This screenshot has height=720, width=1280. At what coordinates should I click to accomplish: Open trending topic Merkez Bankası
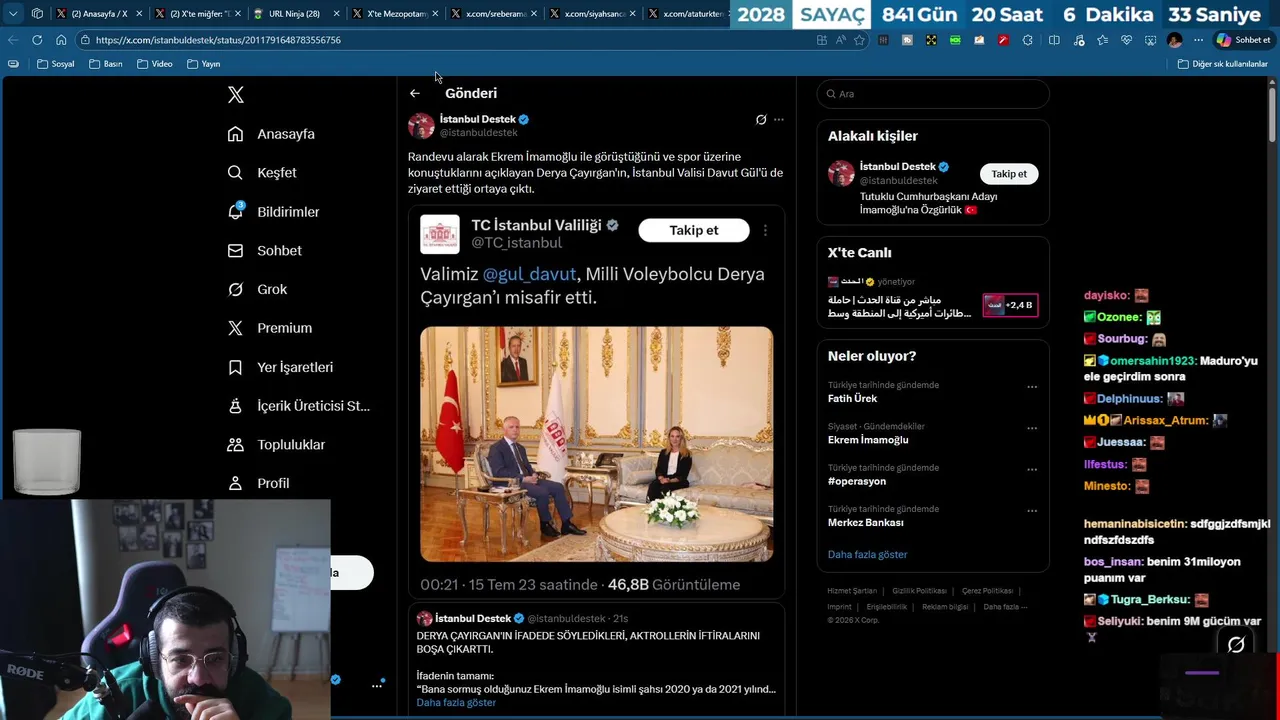click(x=865, y=523)
